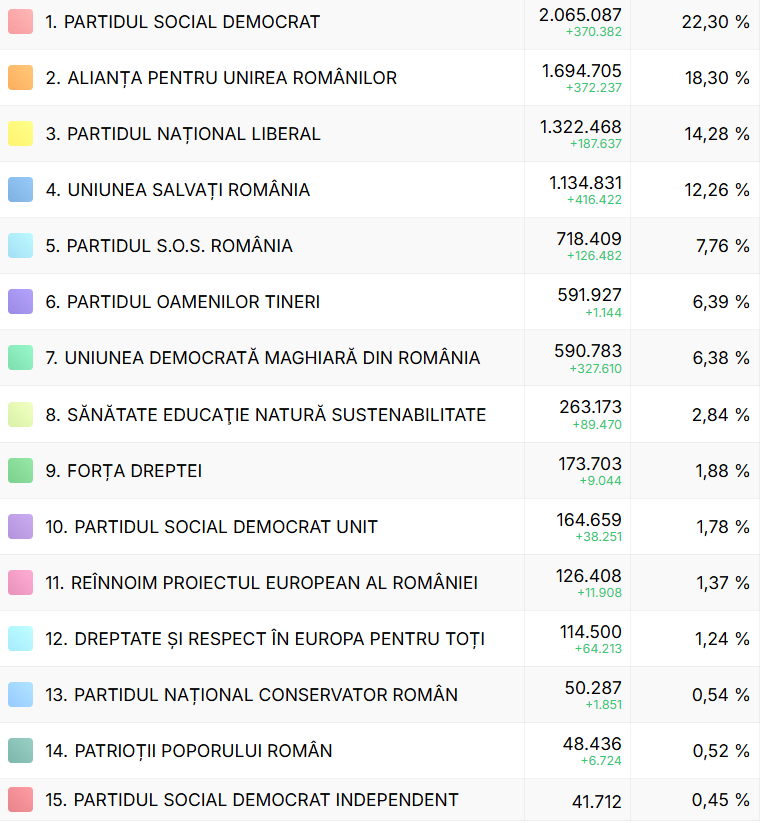The width and height of the screenshot is (772, 823).
Task: Click the pink swatch beside Partidul Social Democrat
Action: click(20, 22)
